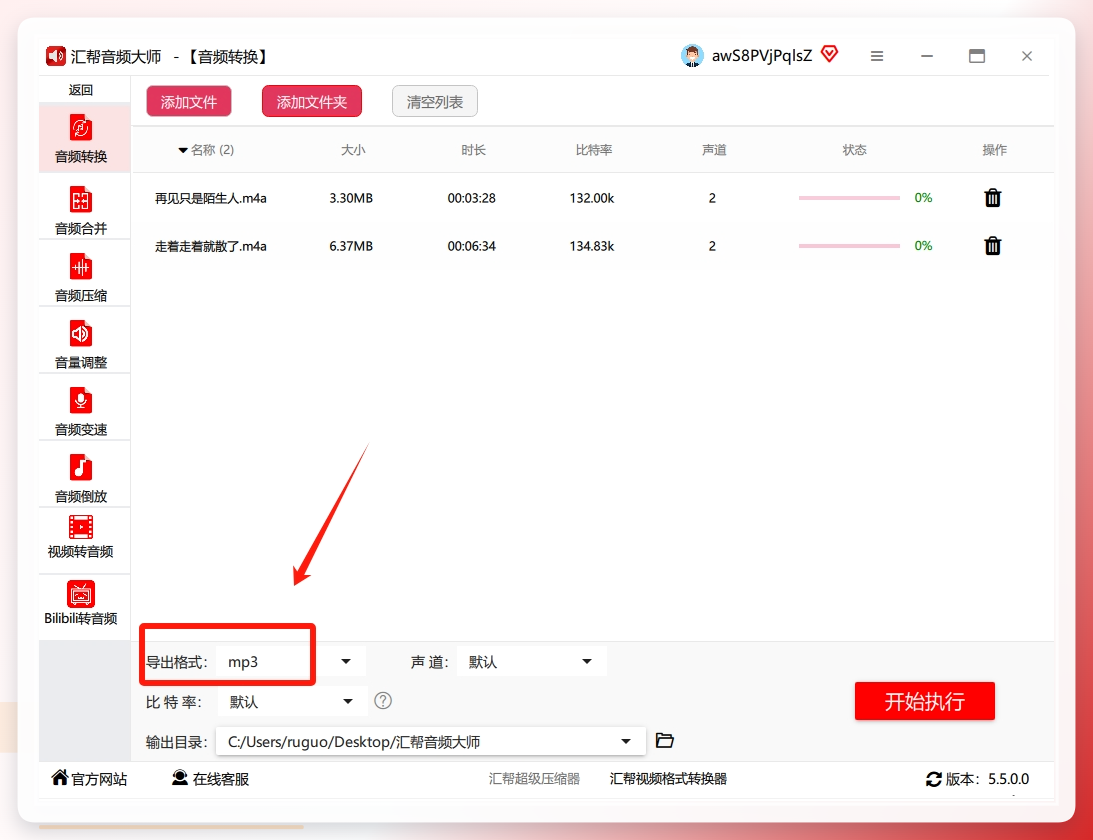
Task: Open the 汇帮超级压缩器 link
Action: coord(534,779)
